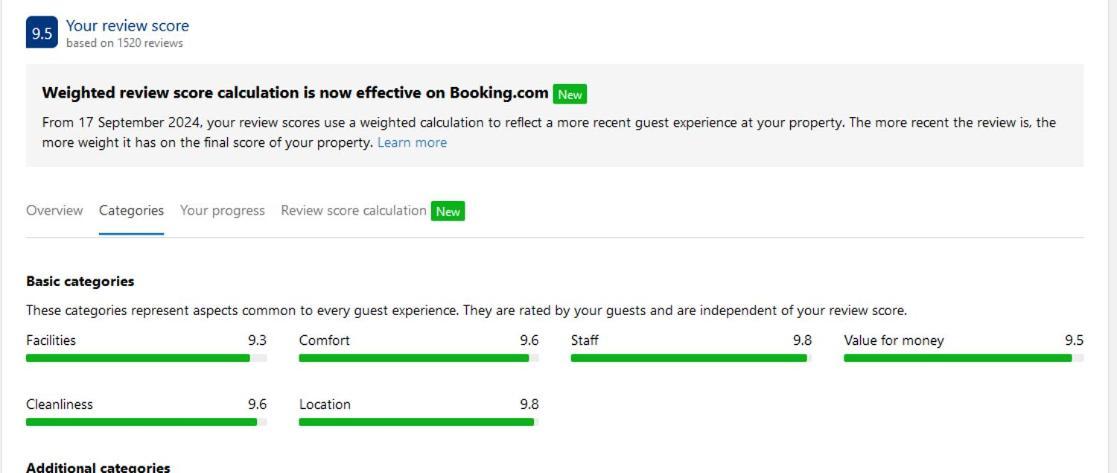The height and width of the screenshot is (473, 1117).
Task: Click the Facilities score bar
Action: coord(147,358)
